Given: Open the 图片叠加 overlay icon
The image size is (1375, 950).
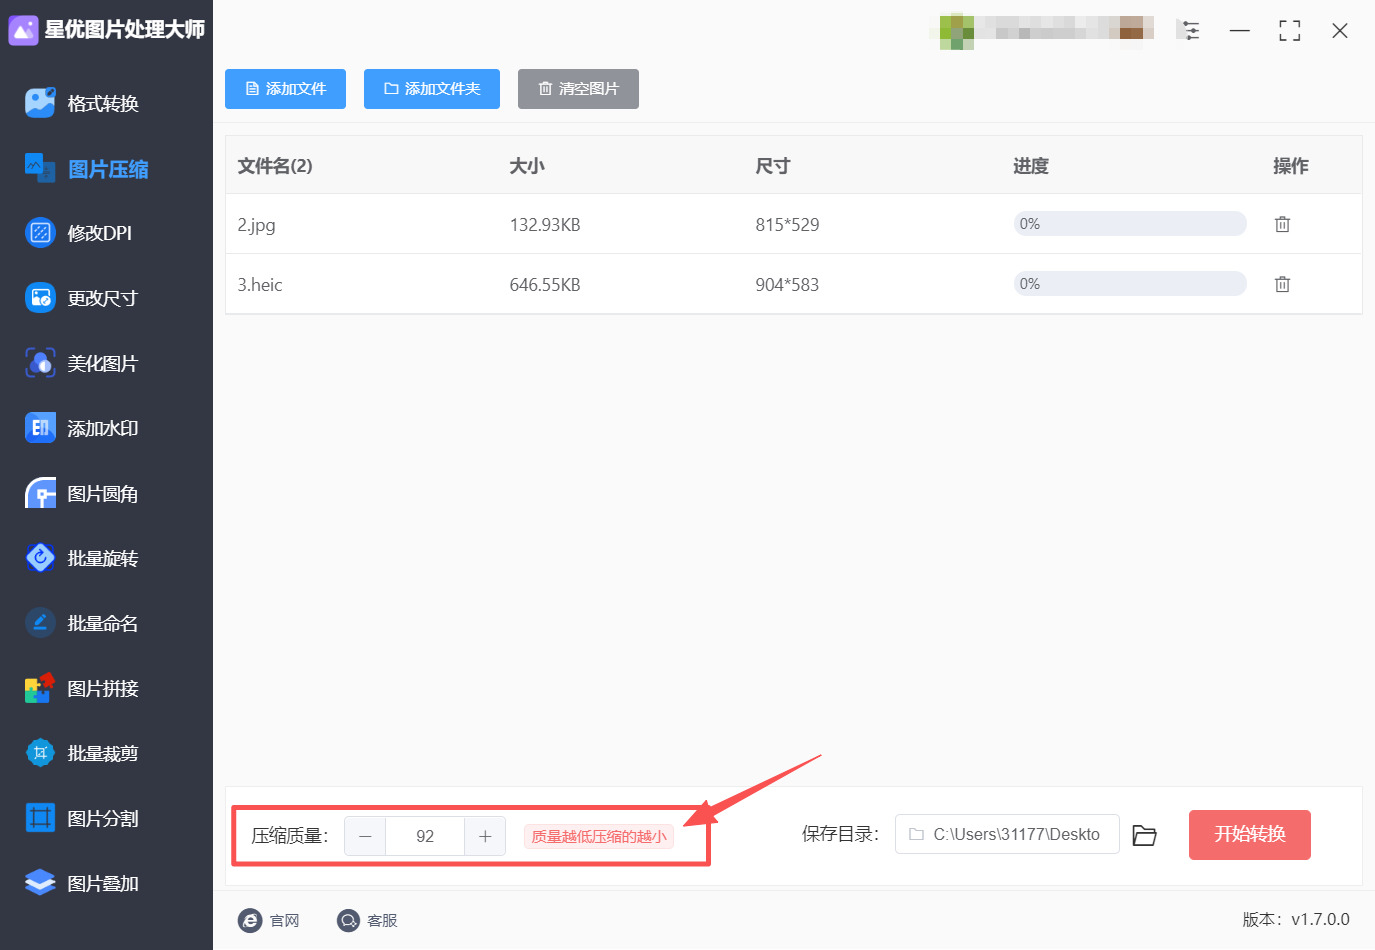Looking at the screenshot, I should [x=40, y=883].
